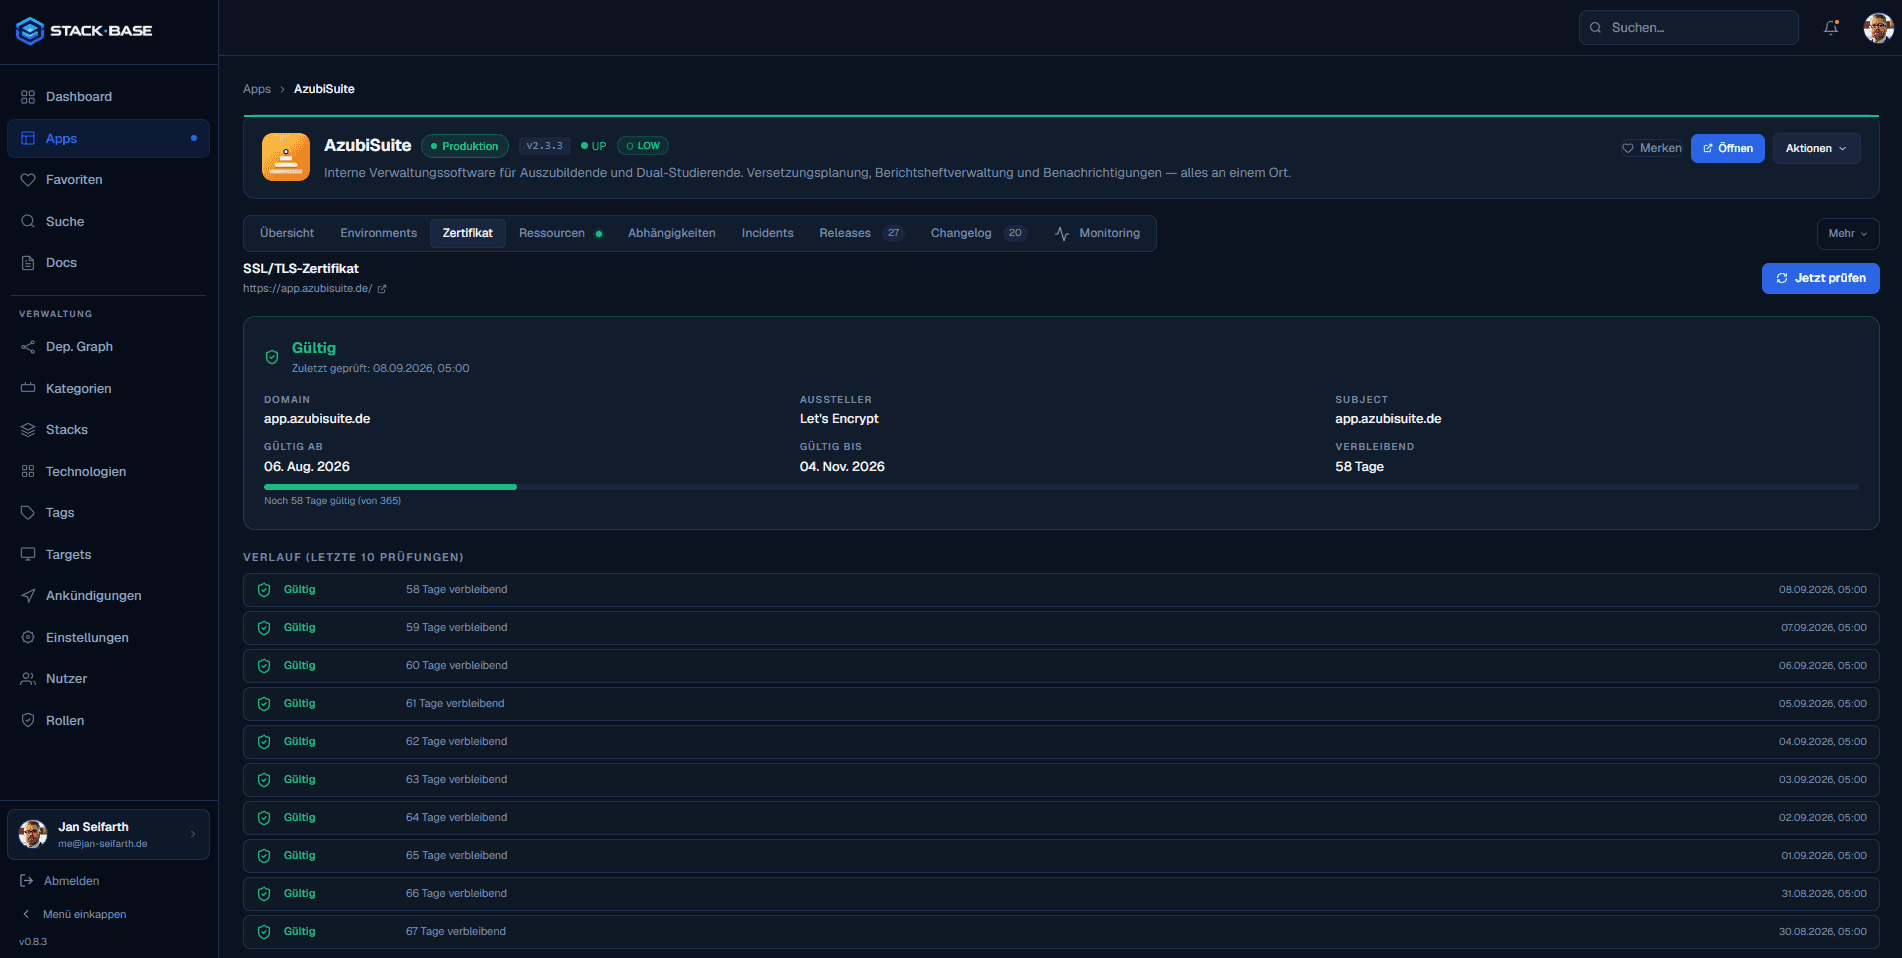Click the Ankündigungen paper plane icon
Viewport: 1902px width, 958px height.
[28, 596]
